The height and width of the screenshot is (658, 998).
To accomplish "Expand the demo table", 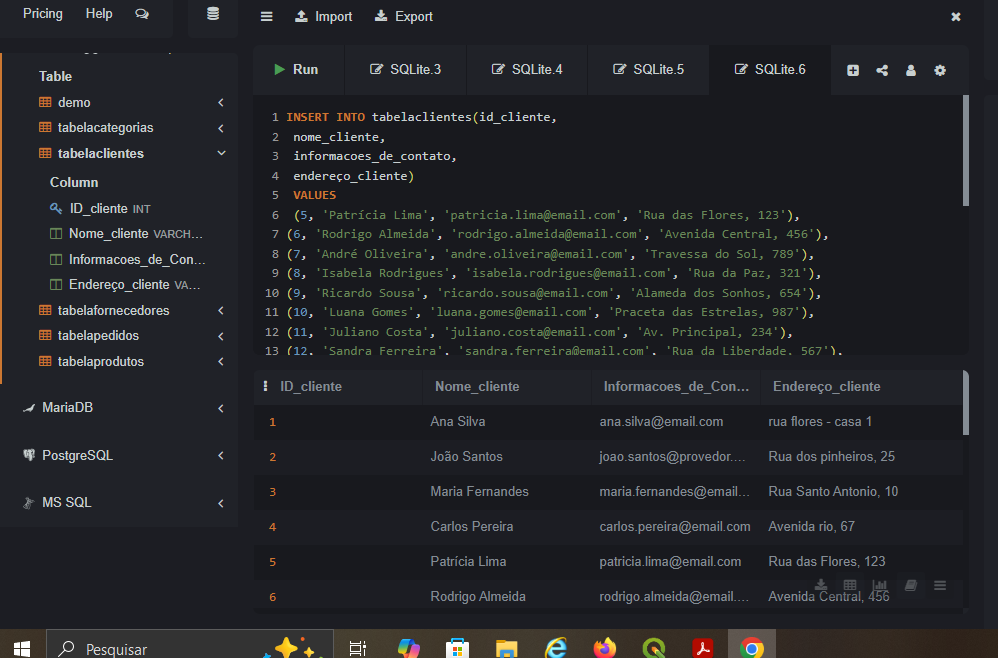I will point(221,102).
